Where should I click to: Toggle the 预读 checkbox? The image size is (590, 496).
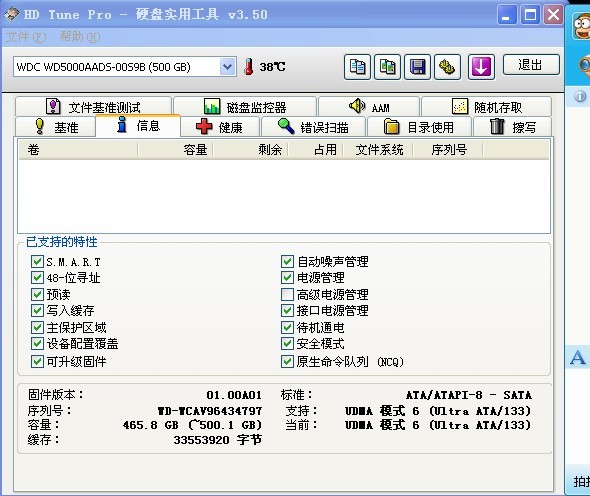[37, 294]
